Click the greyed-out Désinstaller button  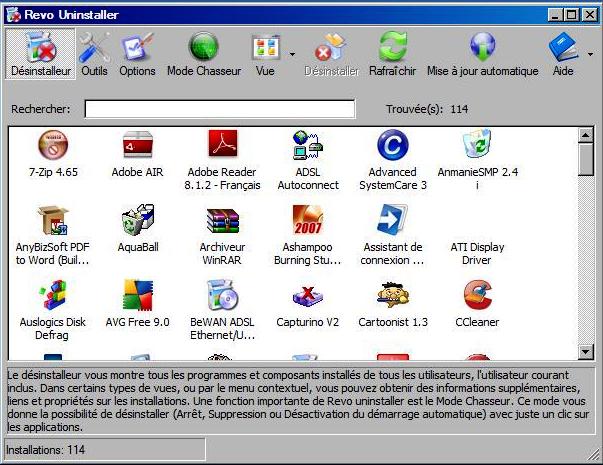point(331,54)
